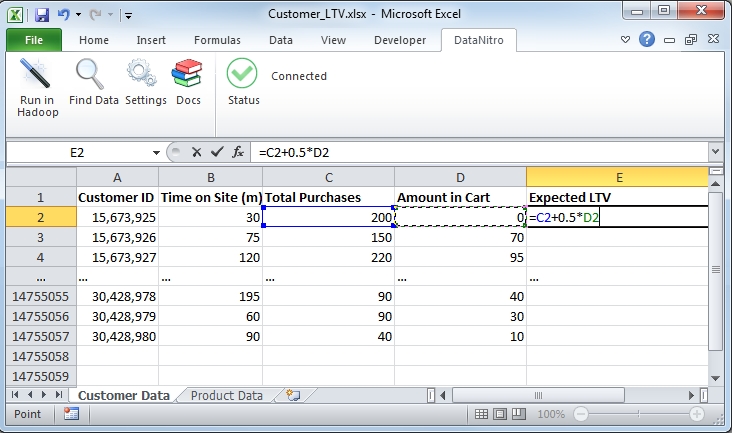The width and height of the screenshot is (732, 433).
Task: Select the DataNitro ribbon tab
Action: pyautogui.click(x=479, y=40)
